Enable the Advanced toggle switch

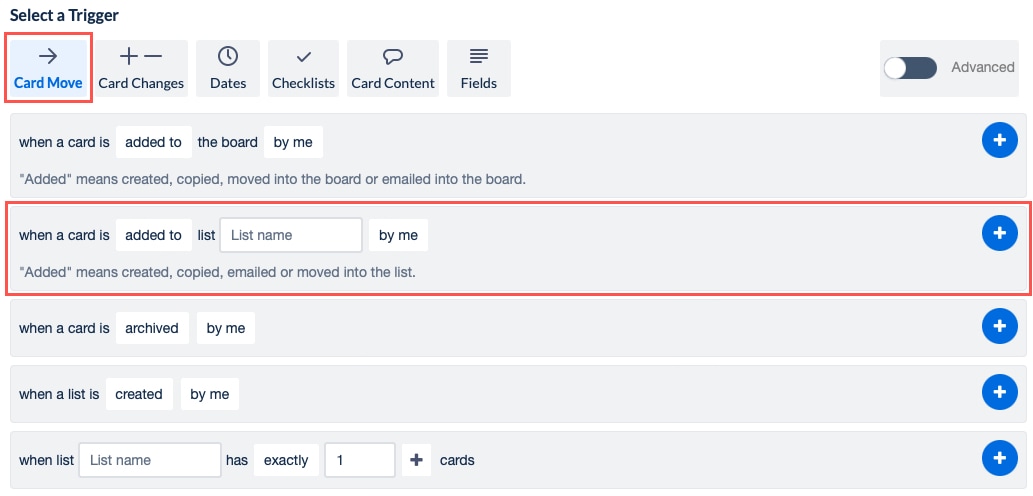910,68
